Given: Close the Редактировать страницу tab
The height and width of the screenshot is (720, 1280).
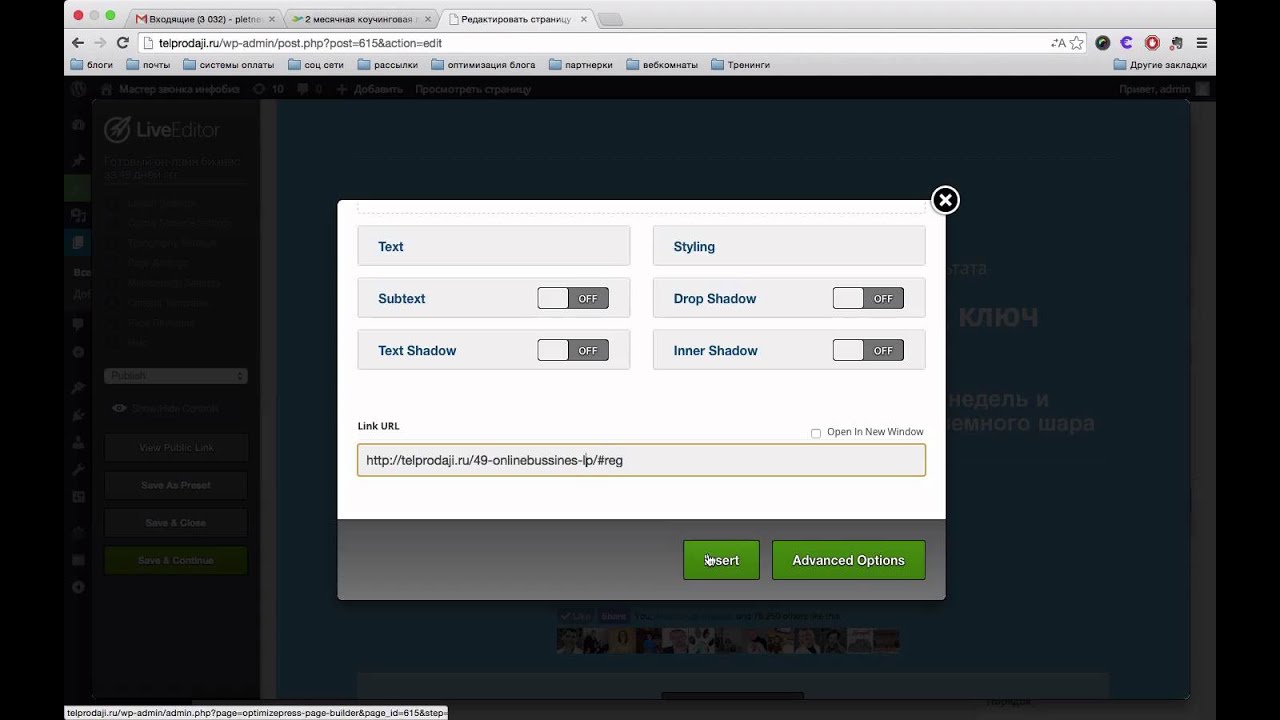Looking at the screenshot, I should click(583, 19).
